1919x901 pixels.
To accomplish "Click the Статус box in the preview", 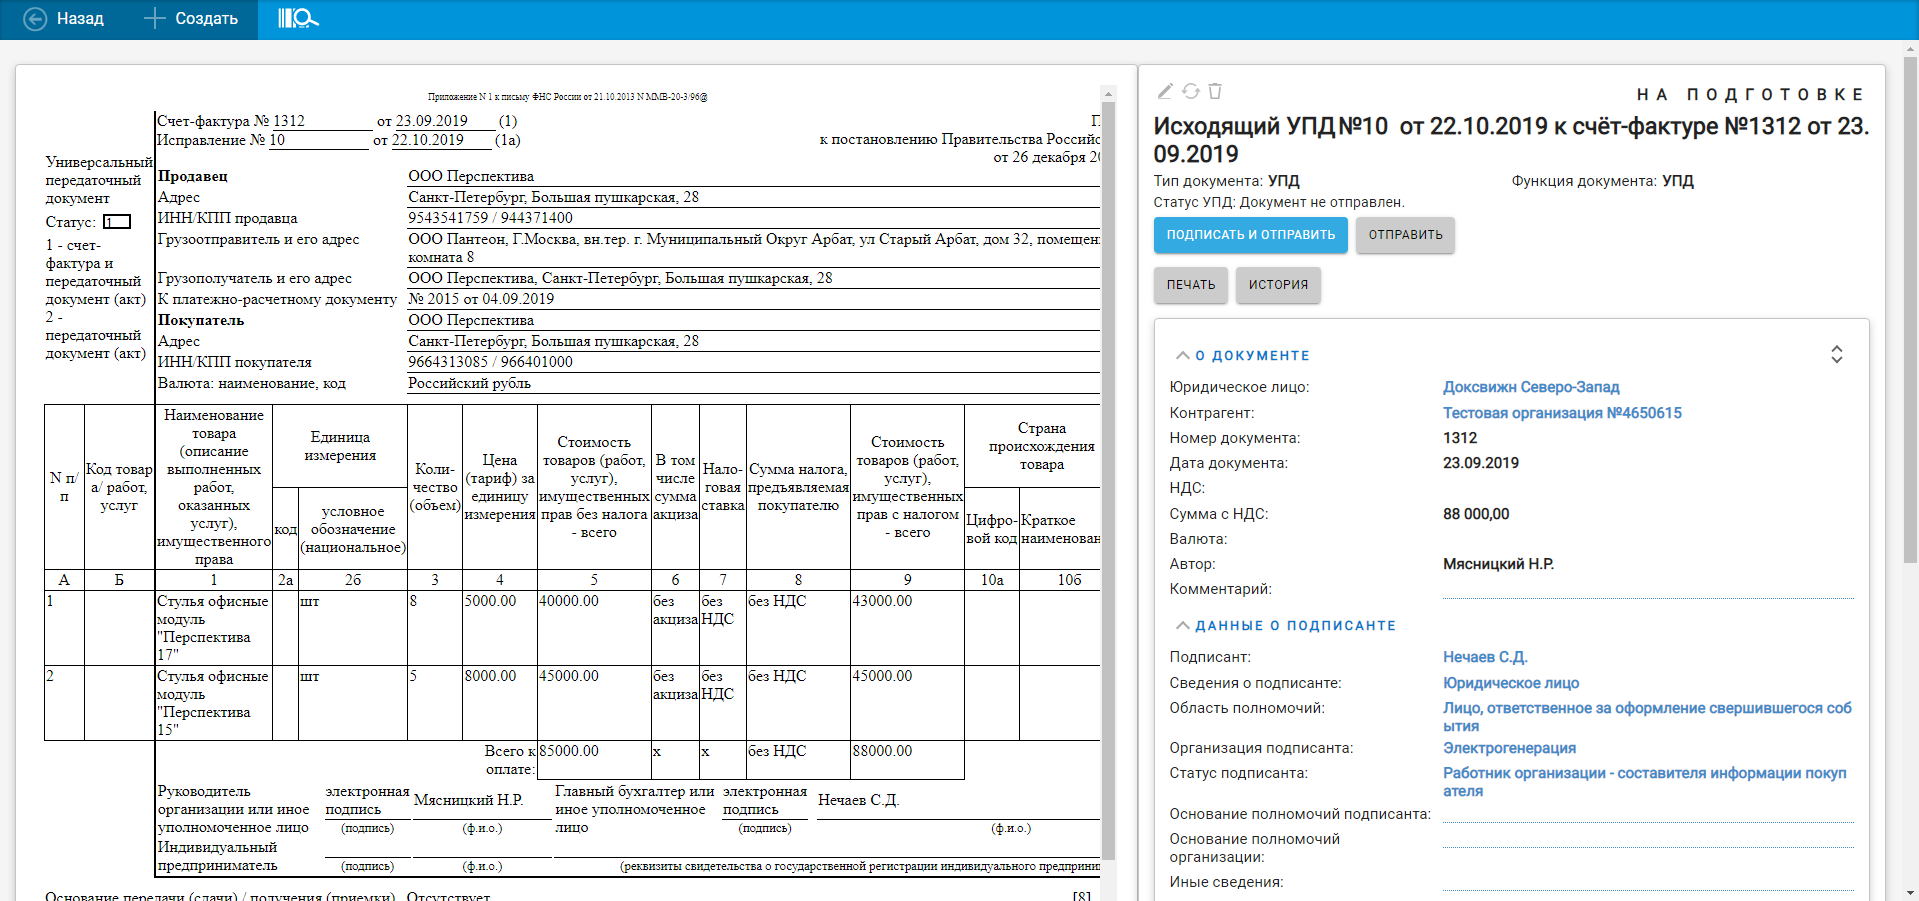I will click(117, 222).
